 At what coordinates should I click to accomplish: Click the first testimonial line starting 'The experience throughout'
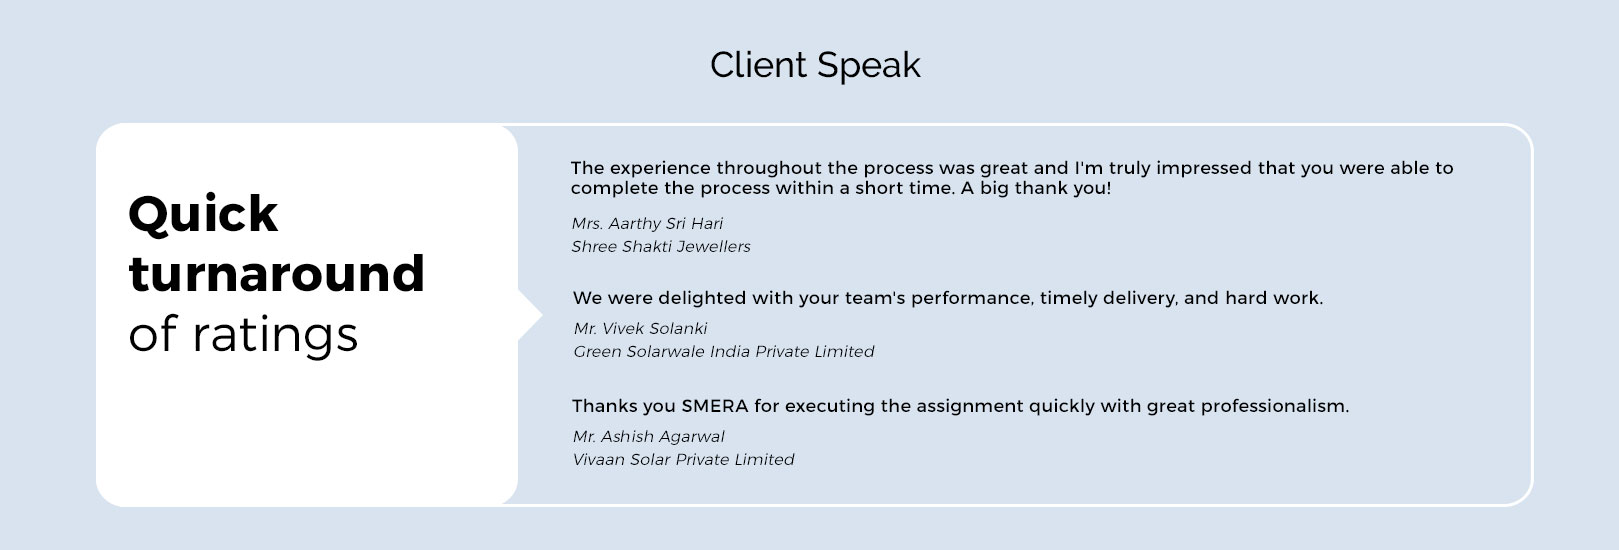pyautogui.click(x=1011, y=168)
